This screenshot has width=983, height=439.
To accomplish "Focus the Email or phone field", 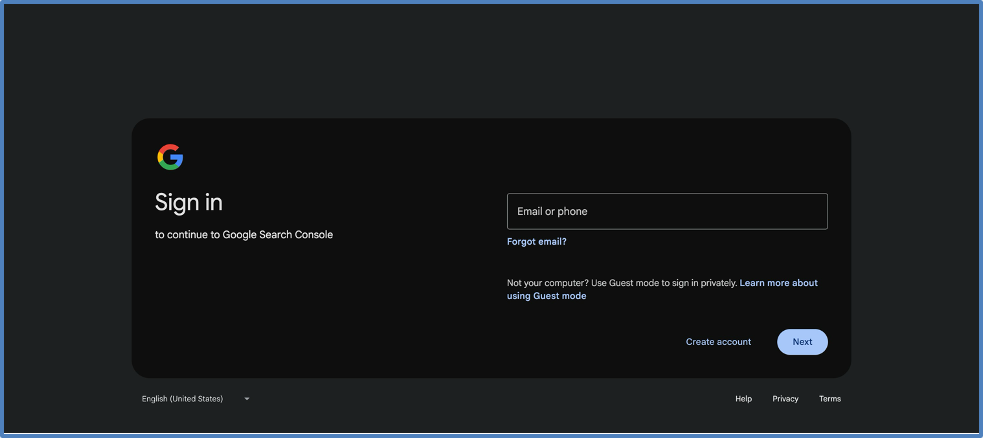I will click(667, 211).
